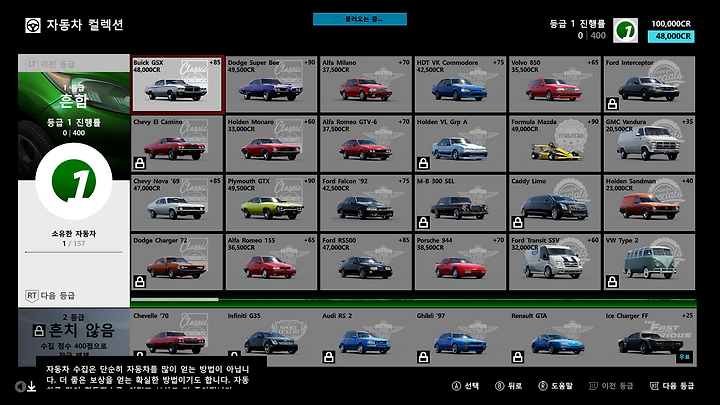Click the bottom-bar RT 다음 등급 prompt
This screenshot has height=405, width=720.
click(672, 386)
